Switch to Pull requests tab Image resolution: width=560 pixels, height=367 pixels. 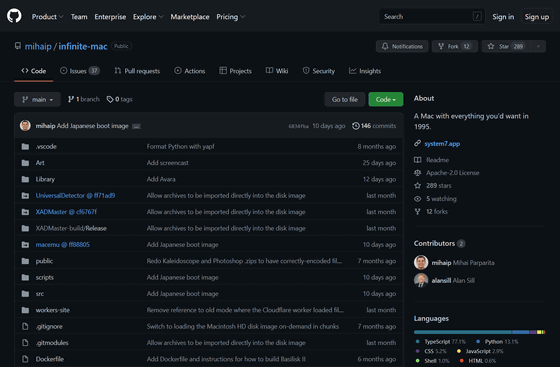137,71
